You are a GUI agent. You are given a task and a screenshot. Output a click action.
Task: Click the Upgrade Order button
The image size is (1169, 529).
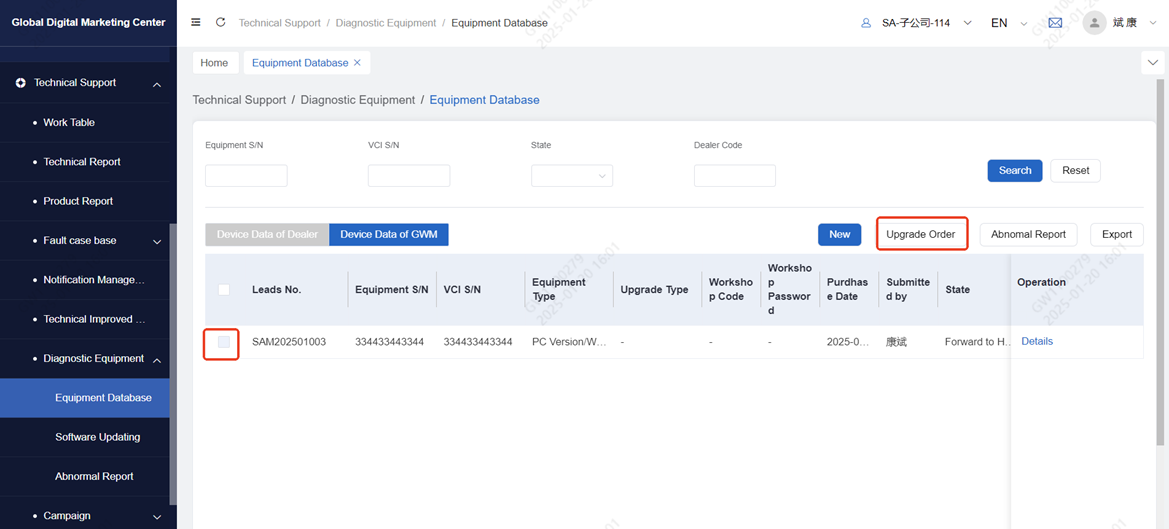[921, 235]
